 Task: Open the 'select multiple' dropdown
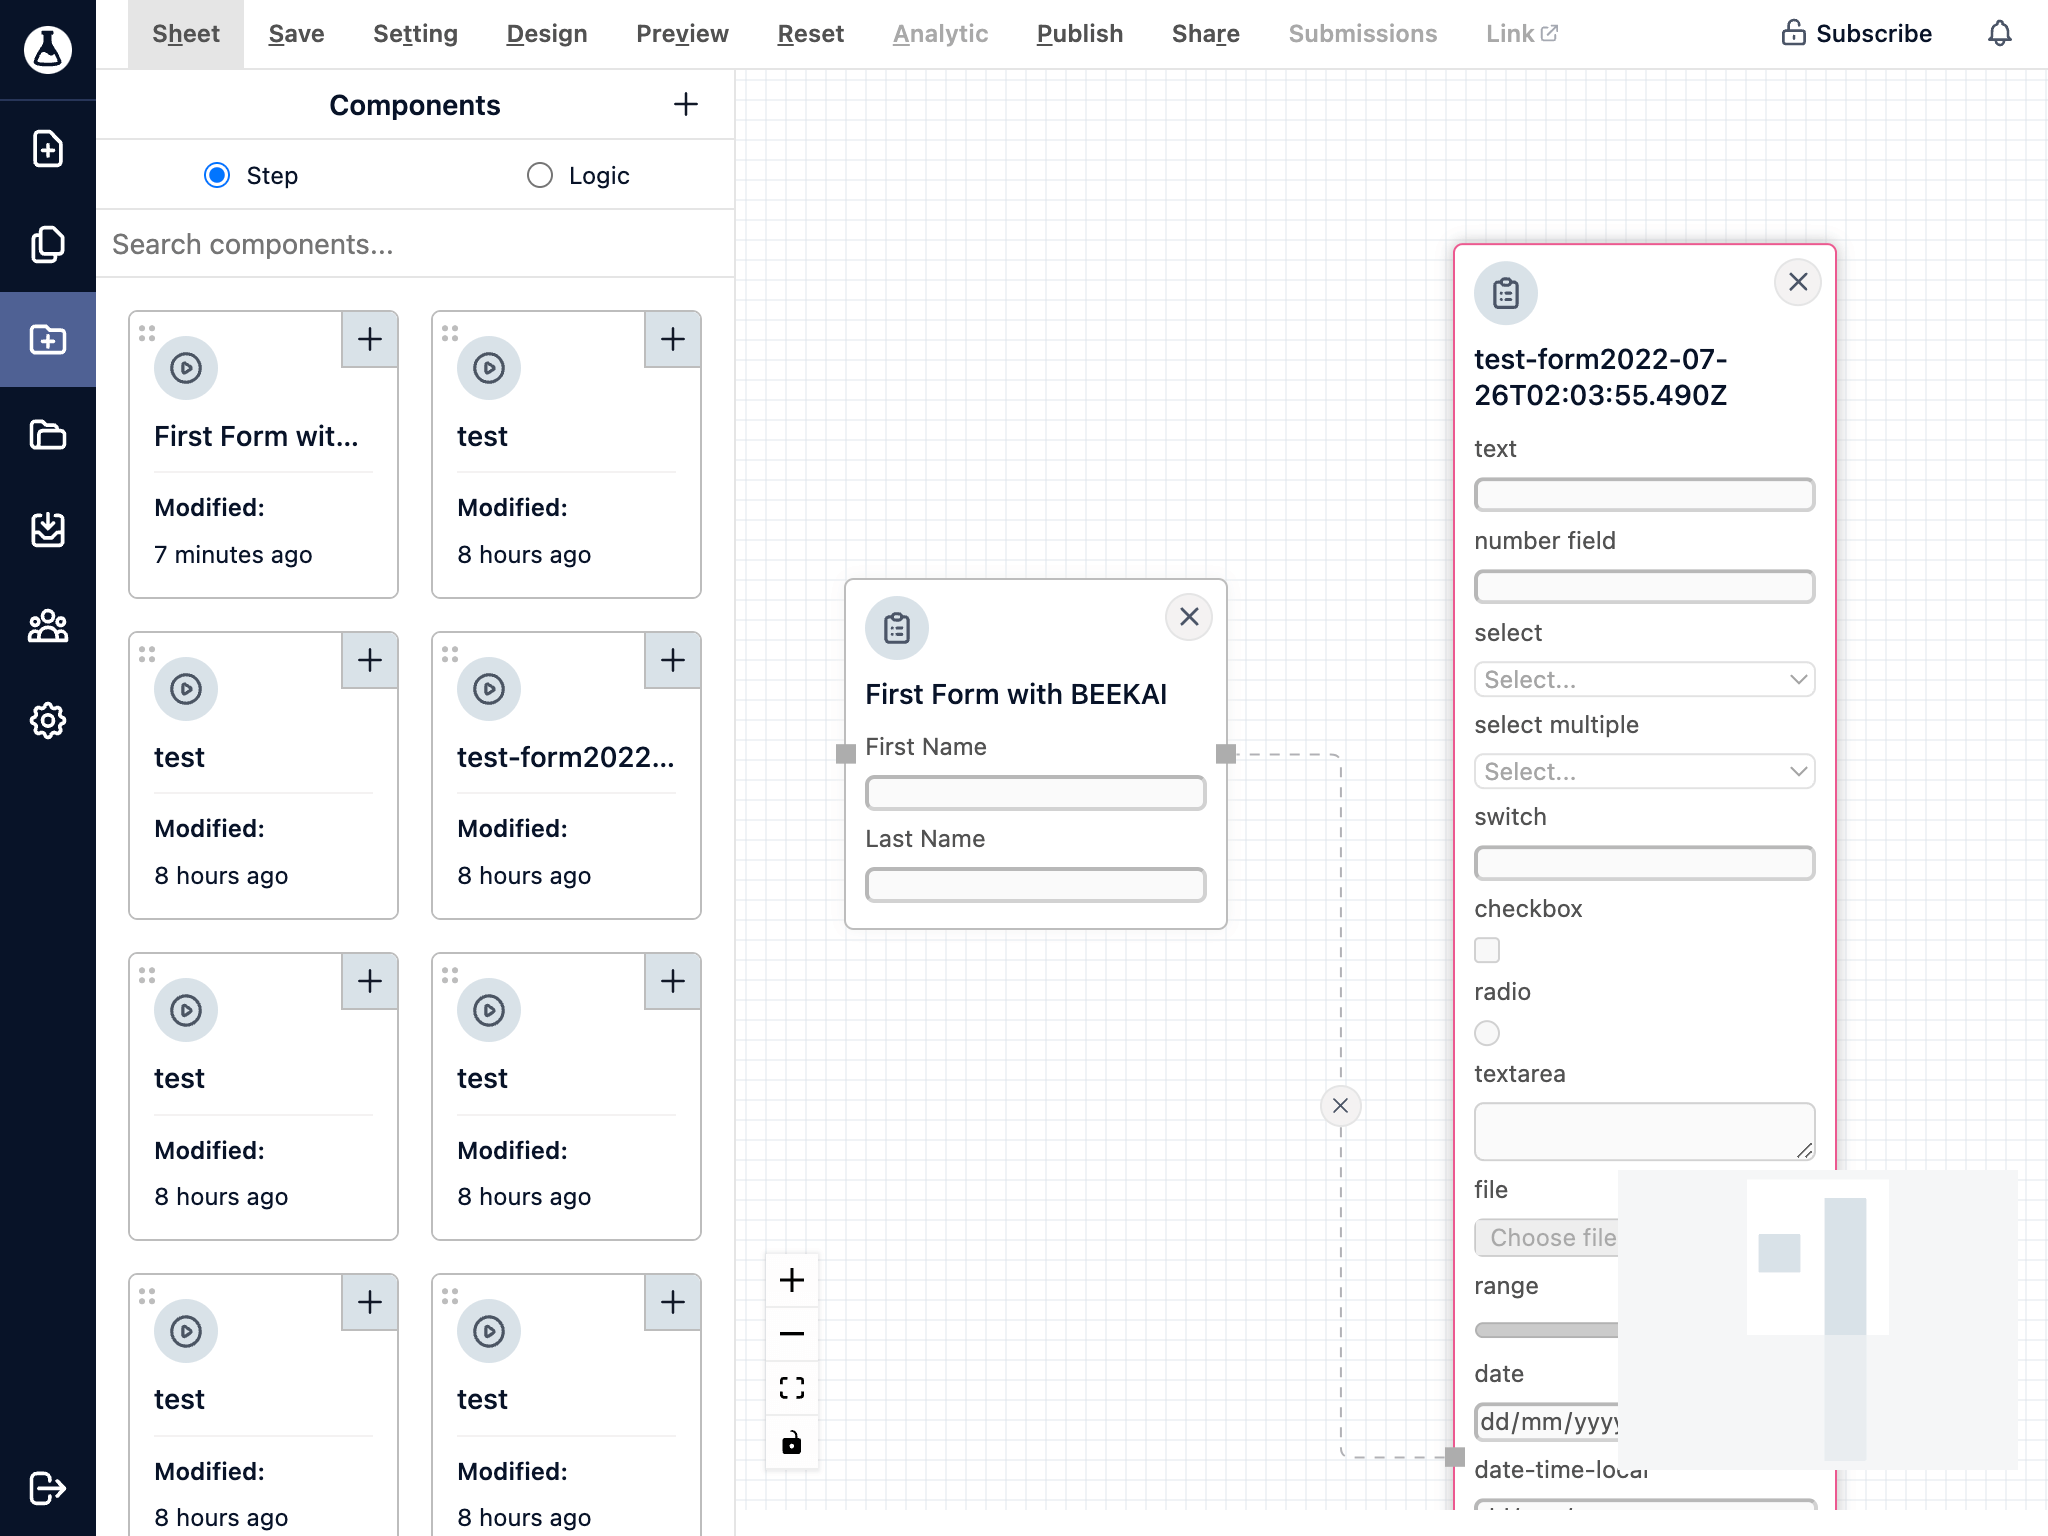[x=1645, y=772]
